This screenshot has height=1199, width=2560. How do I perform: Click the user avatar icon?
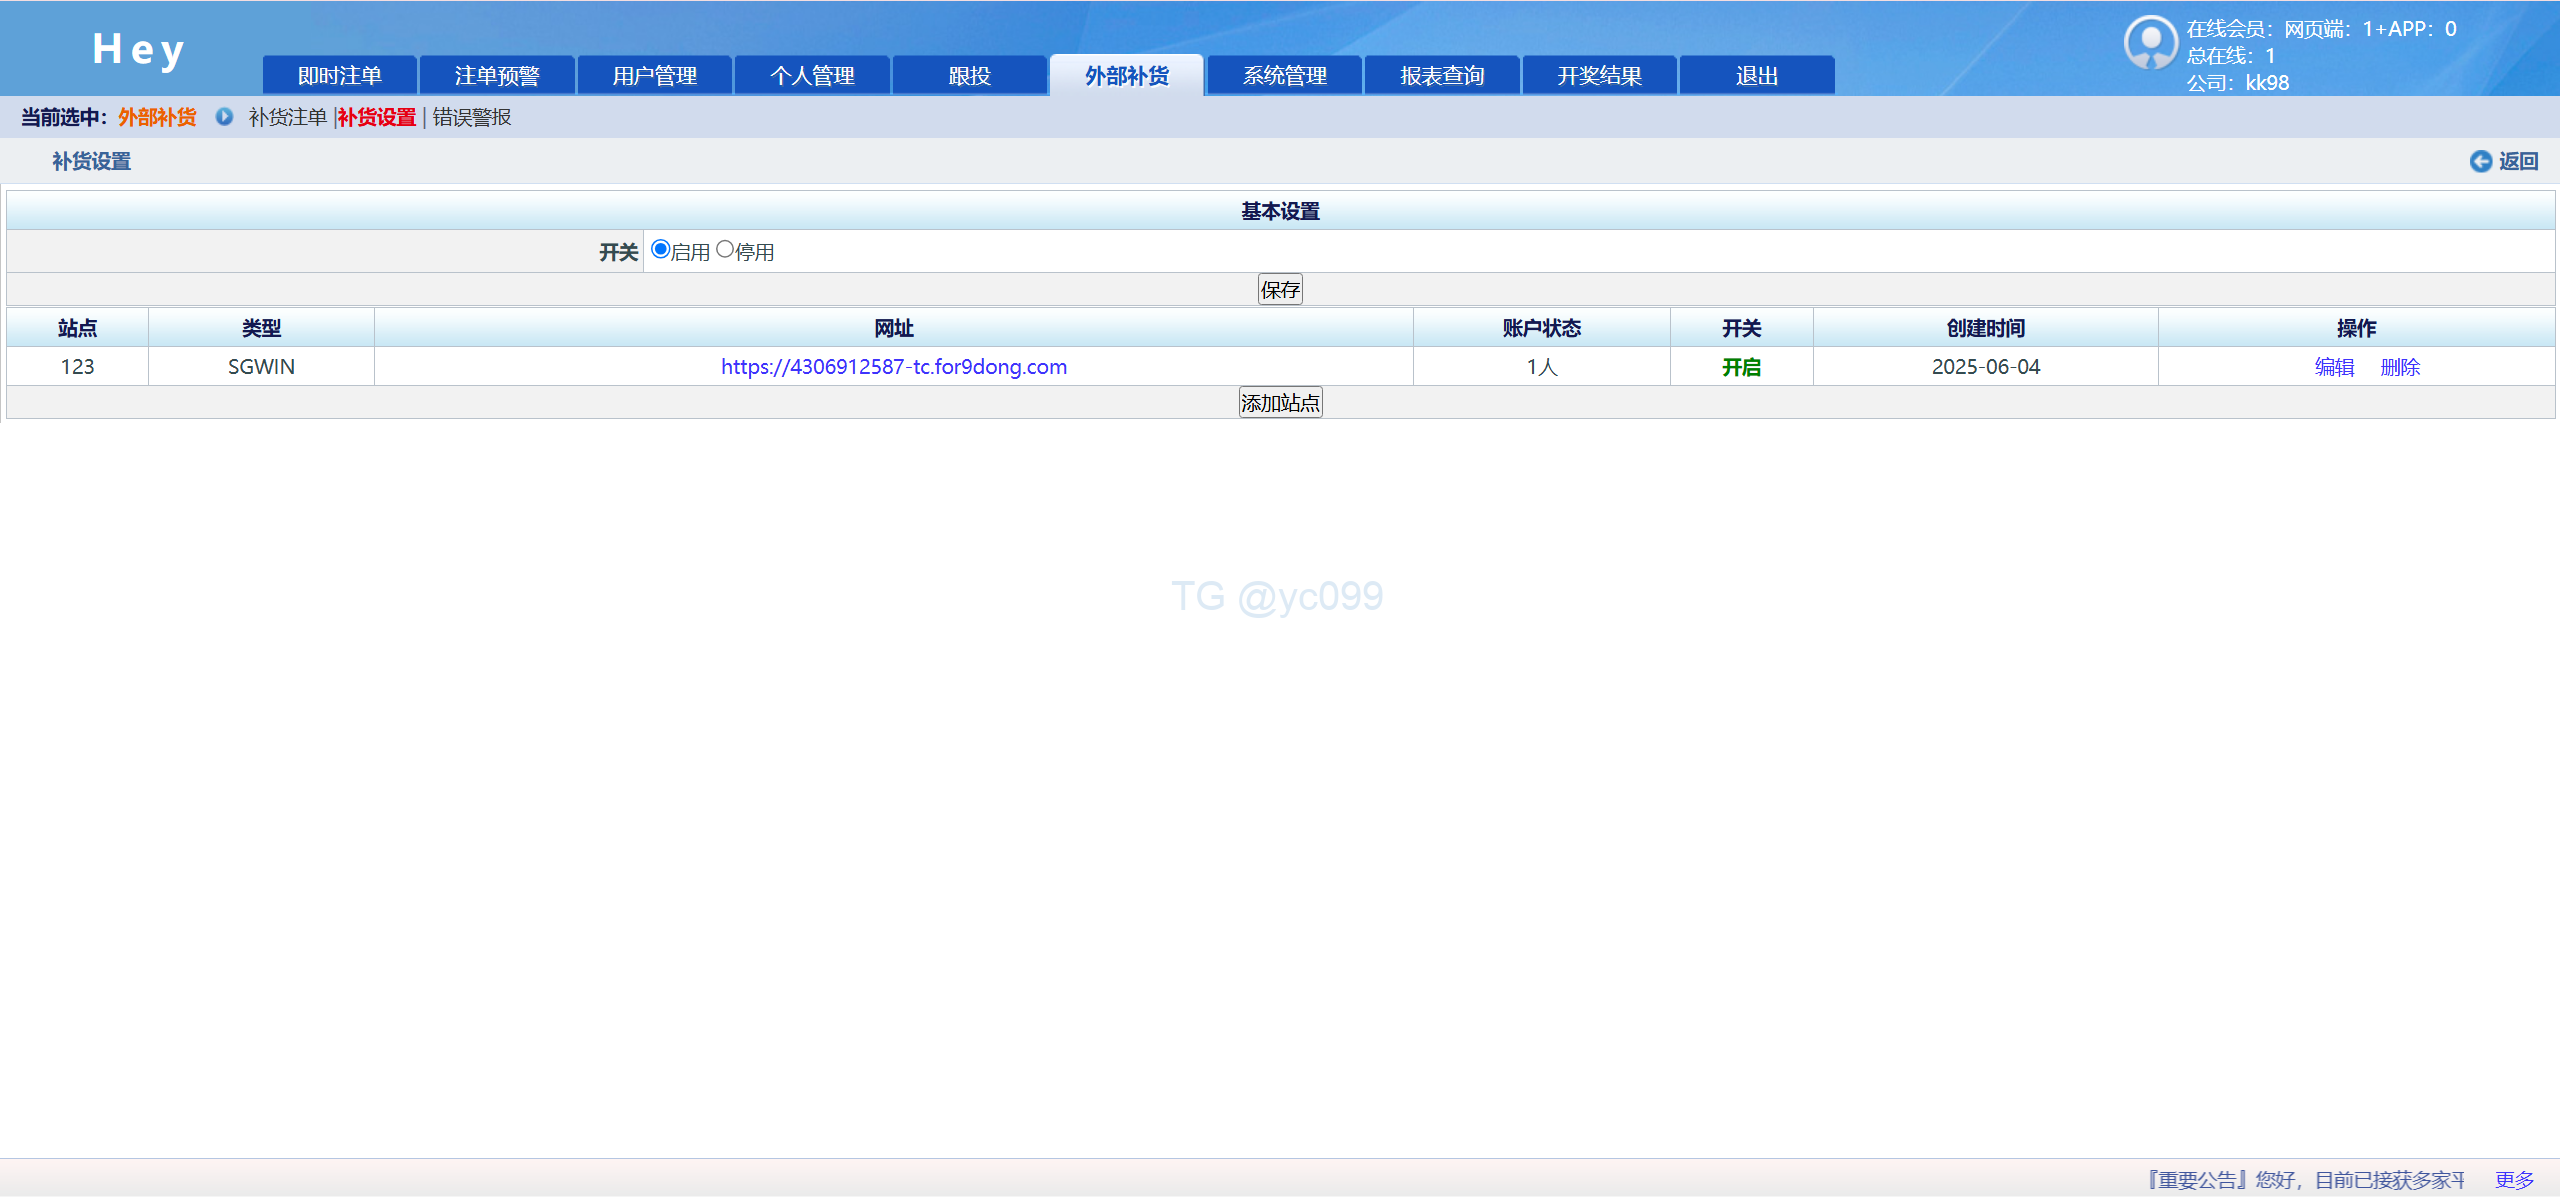click(x=2150, y=43)
